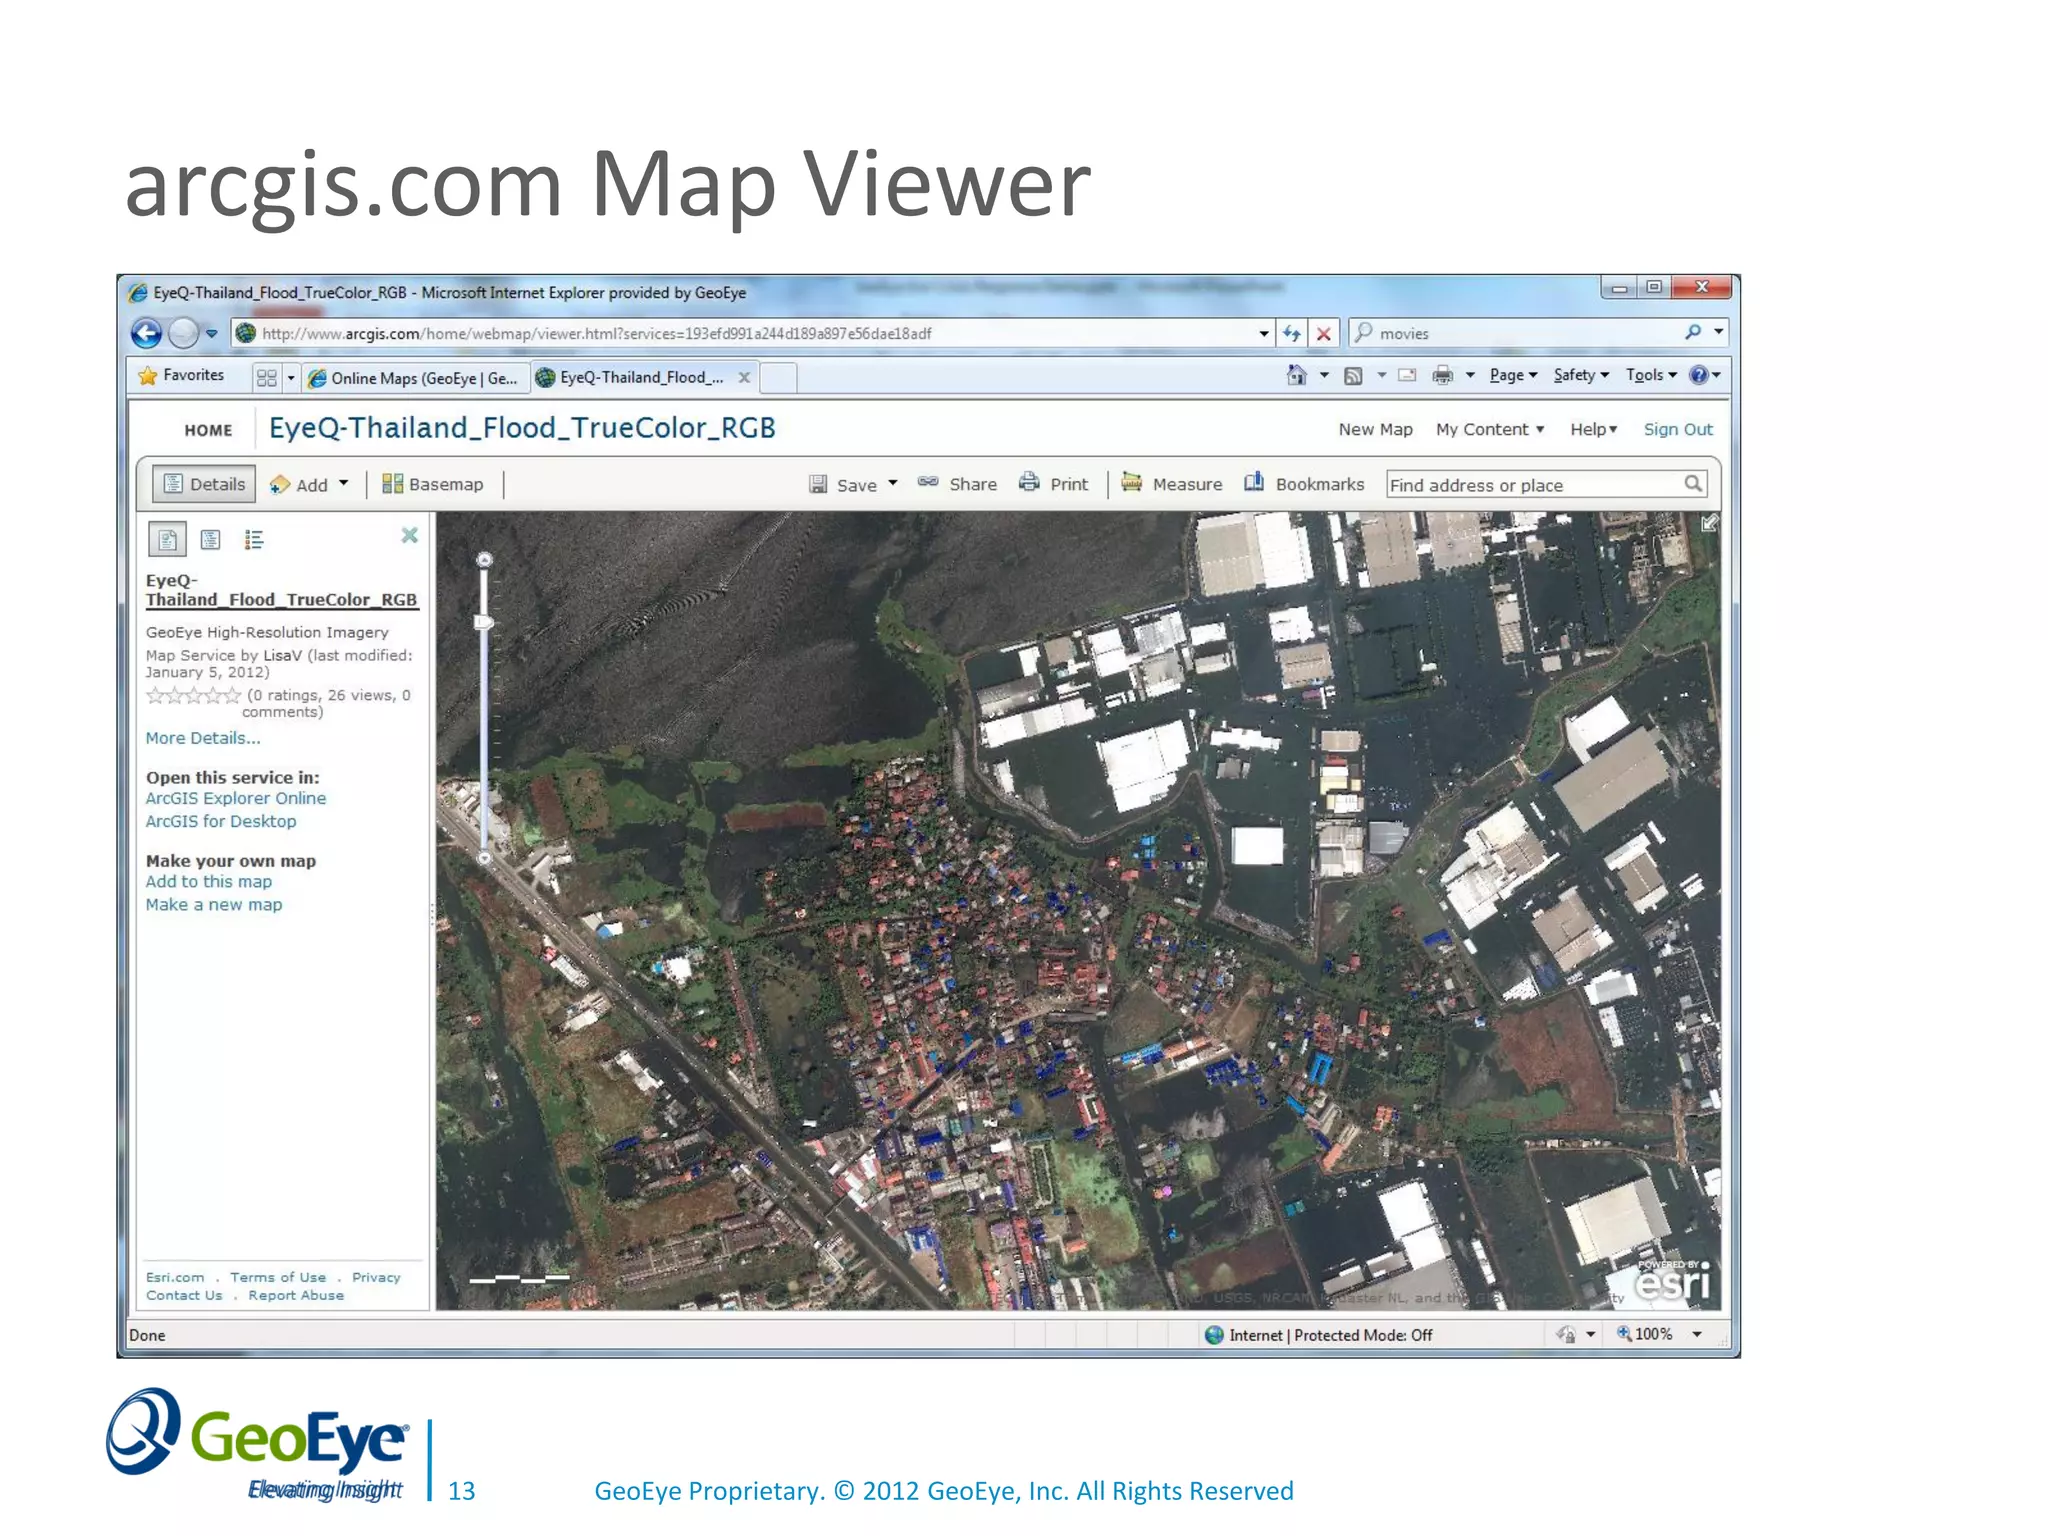Viewport: 2048px width, 1536px height.
Task: Click the browser Home icon
Action: coord(1297,375)
